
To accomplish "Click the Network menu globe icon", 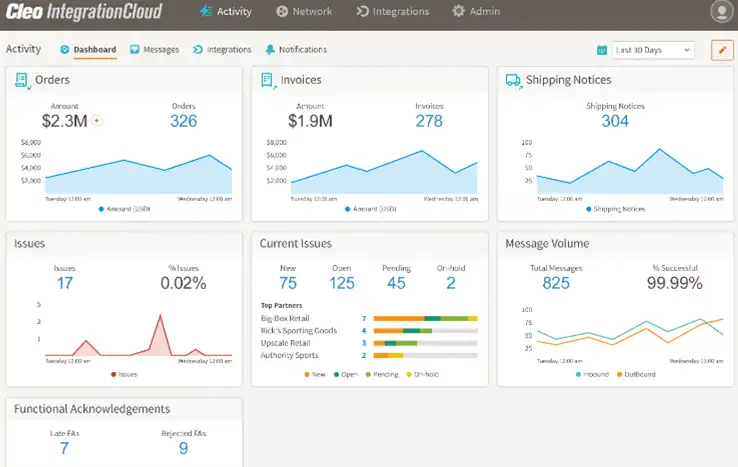I will click(x=282, y=11).
